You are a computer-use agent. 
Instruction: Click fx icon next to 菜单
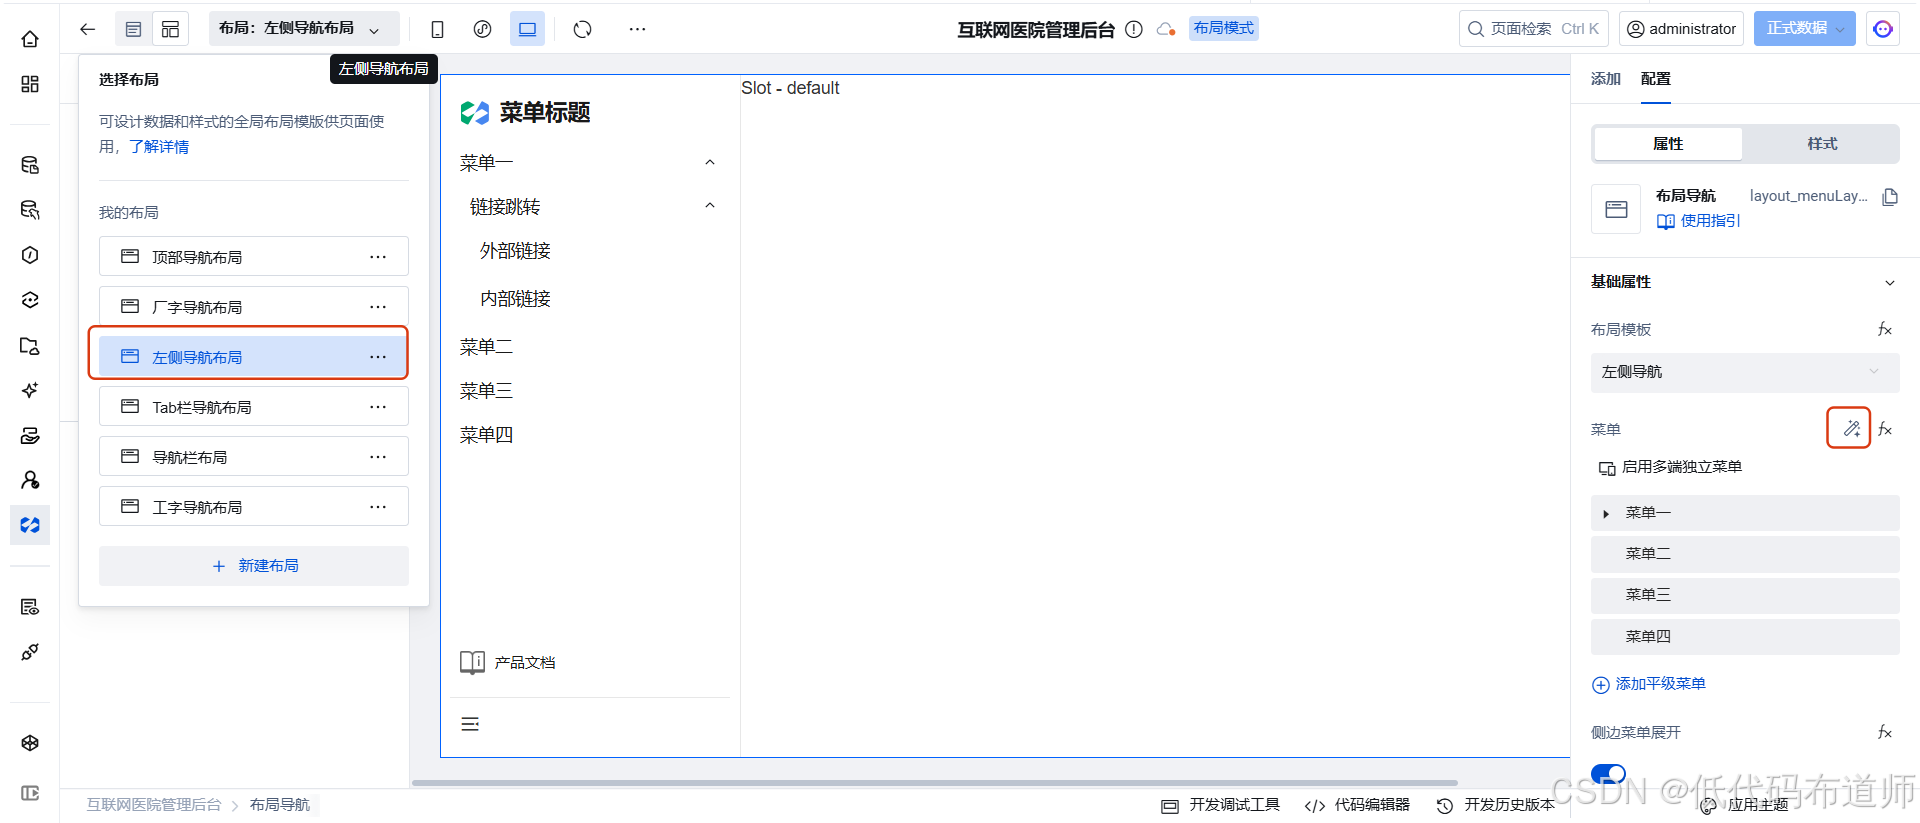pos(1885,429)
